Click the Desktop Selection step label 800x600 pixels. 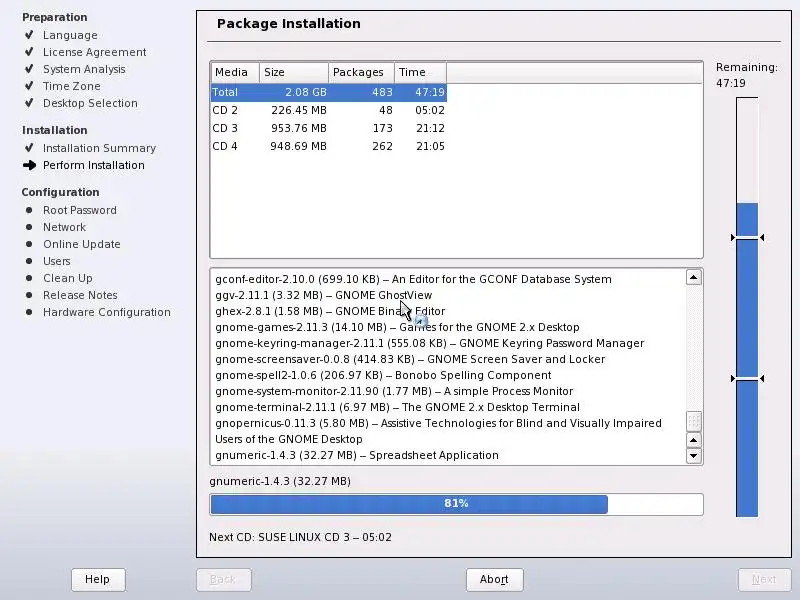pyautogui.click(x=90, y=103)
